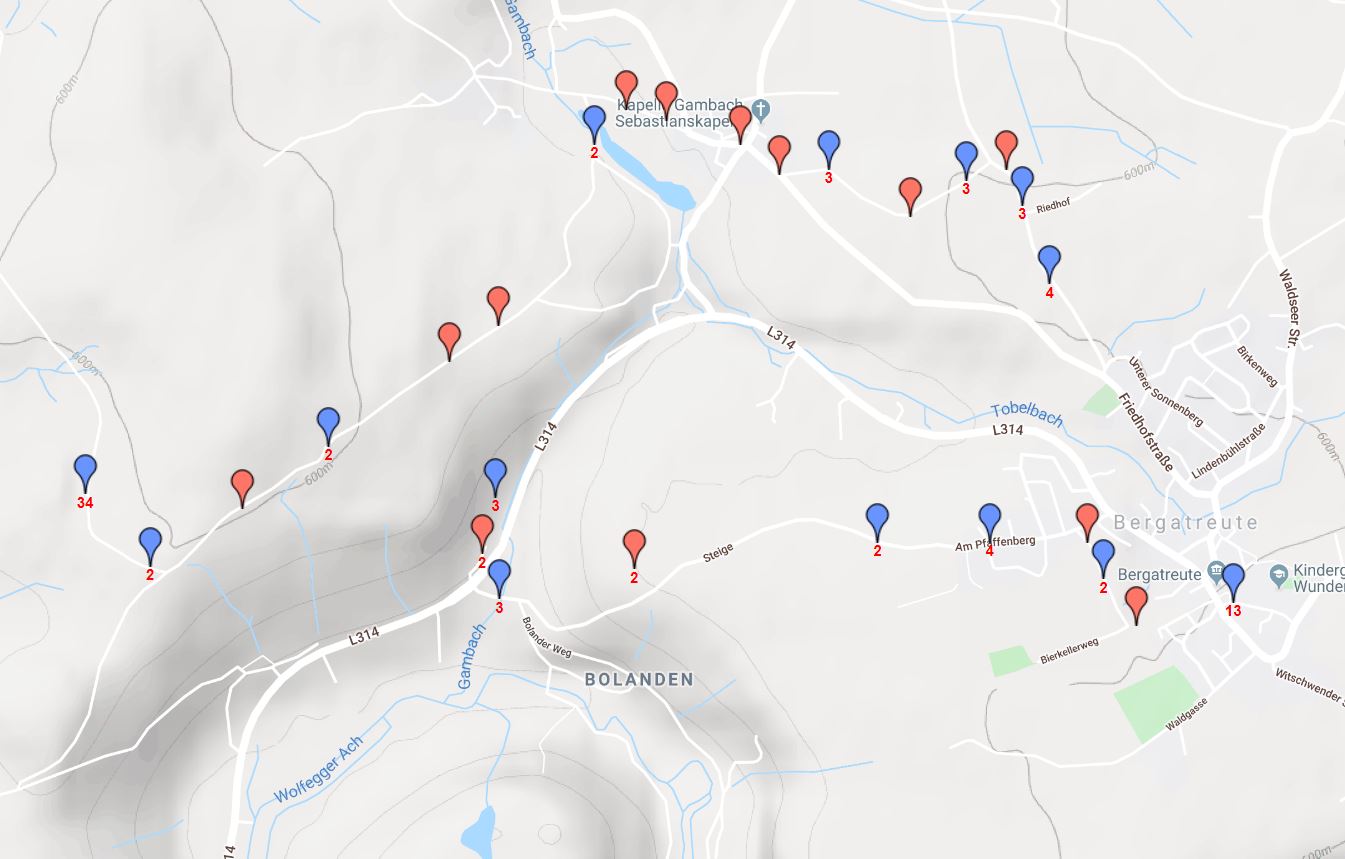Screen dimensions: 1345x859
Task: Select the blue marker 4 at Am Pfaffenberg
Action: 990,522
